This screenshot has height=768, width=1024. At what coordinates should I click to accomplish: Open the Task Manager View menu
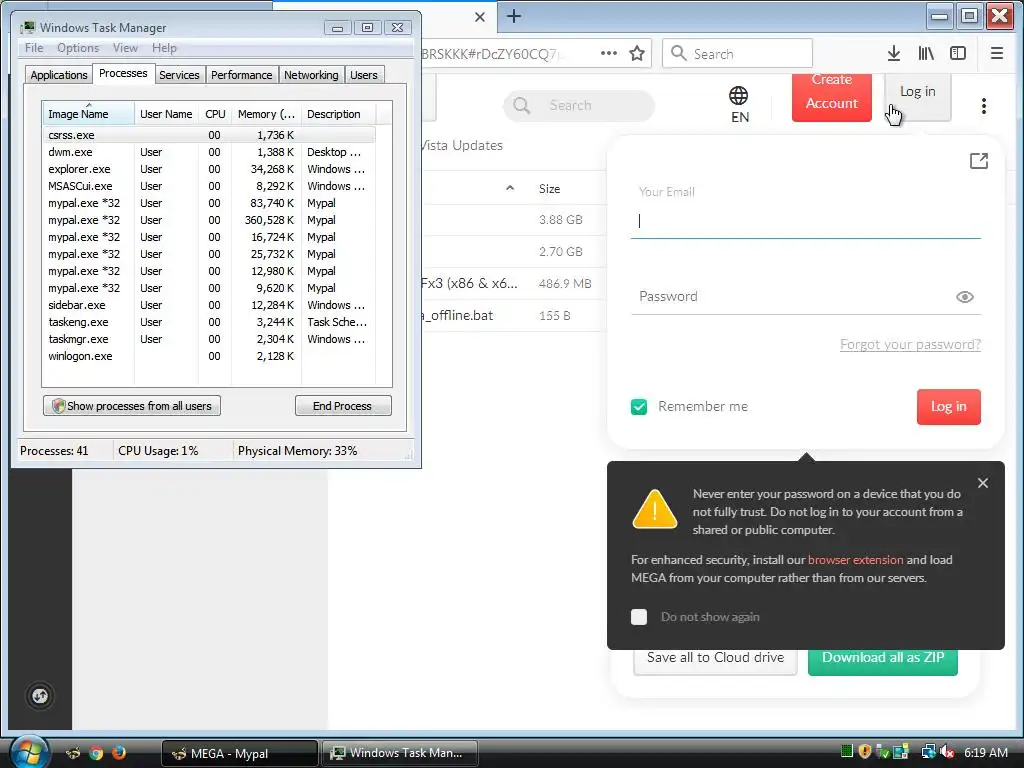[125, 48]
